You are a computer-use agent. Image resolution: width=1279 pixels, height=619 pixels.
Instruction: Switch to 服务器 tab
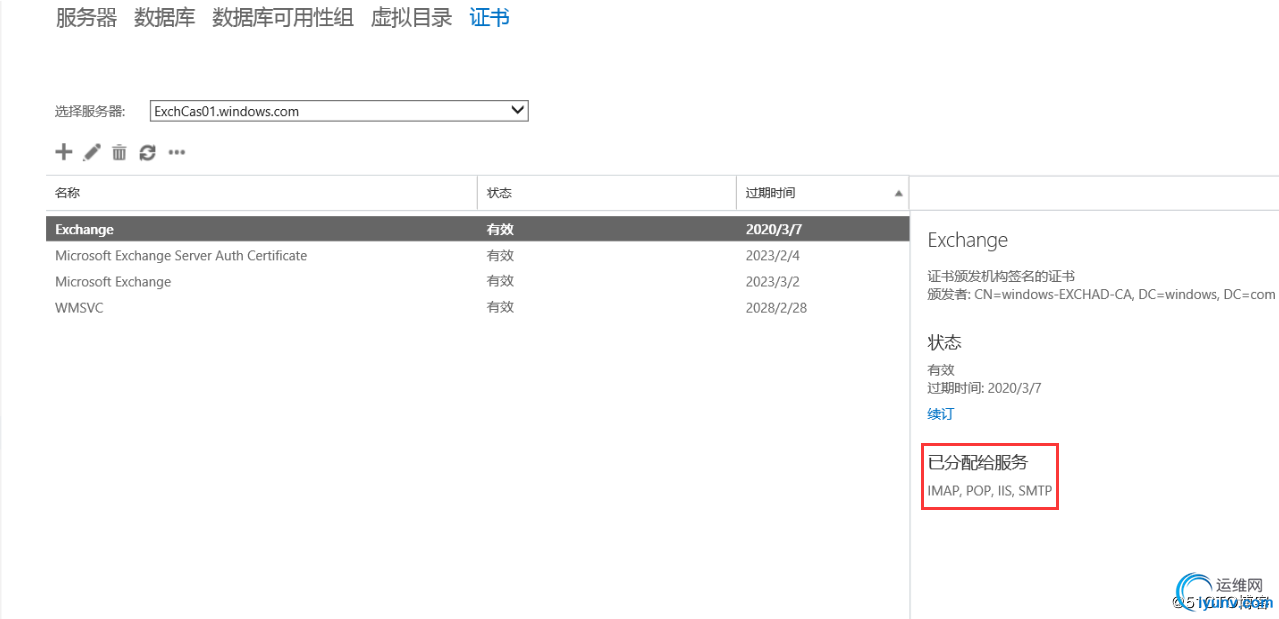(86, 17)
